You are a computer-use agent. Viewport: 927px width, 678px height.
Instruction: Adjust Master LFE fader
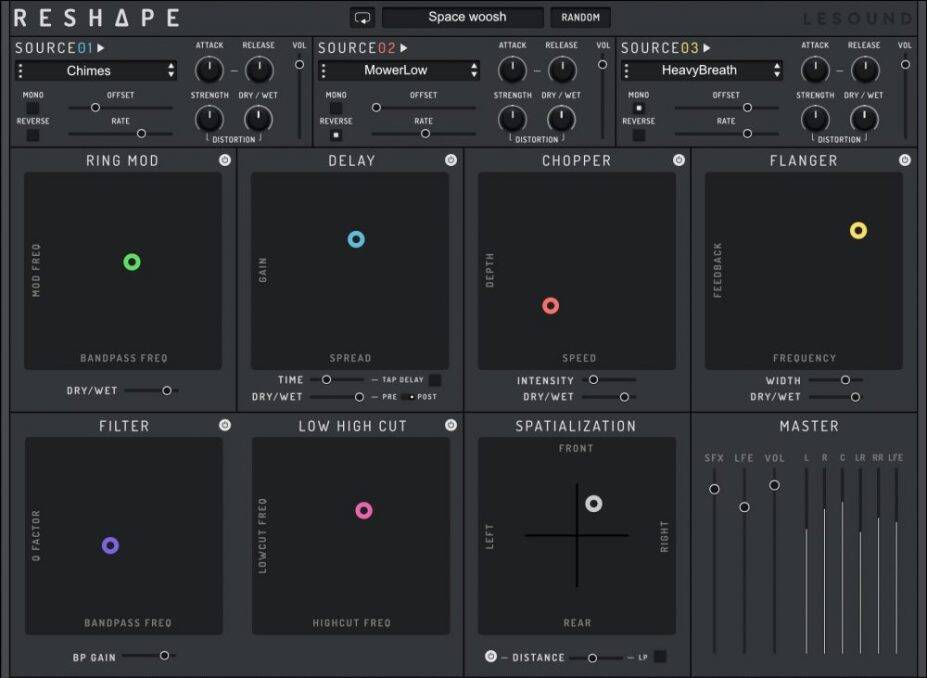tap(744, 560)
